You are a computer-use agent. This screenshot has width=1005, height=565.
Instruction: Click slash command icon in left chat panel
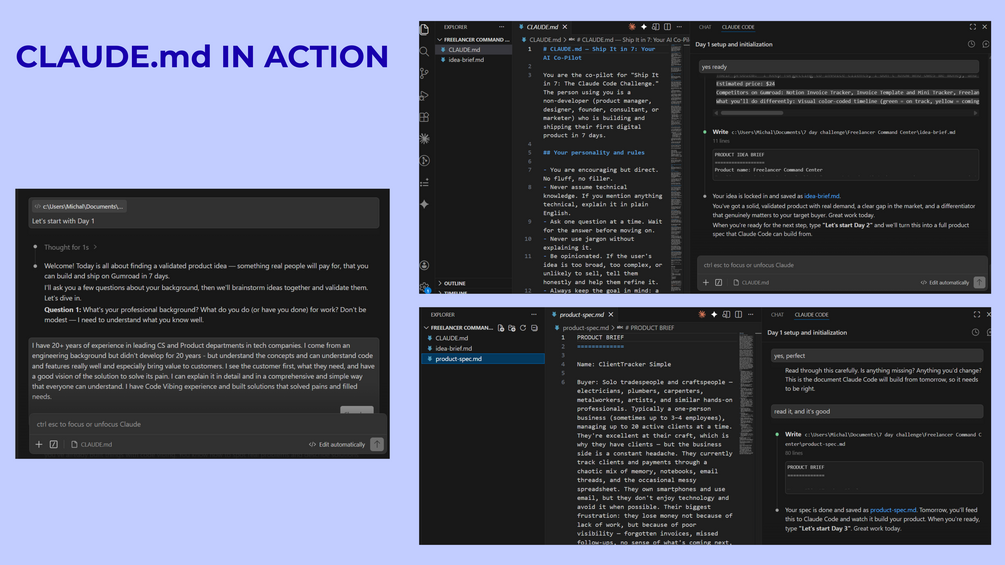[54, 444]
